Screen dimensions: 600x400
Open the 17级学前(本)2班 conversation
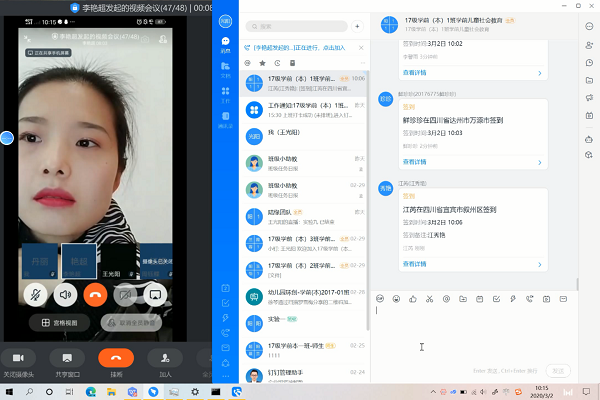click(x=303, y=270)
